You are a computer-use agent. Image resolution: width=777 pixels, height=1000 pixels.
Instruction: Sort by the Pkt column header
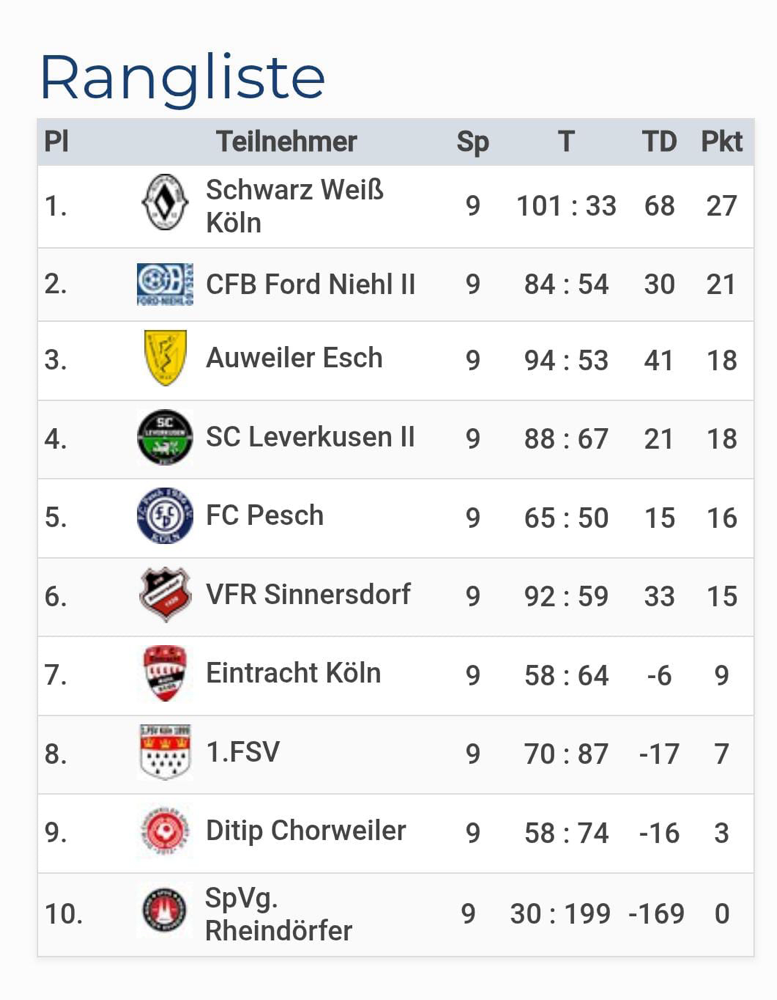click(722, 141)
